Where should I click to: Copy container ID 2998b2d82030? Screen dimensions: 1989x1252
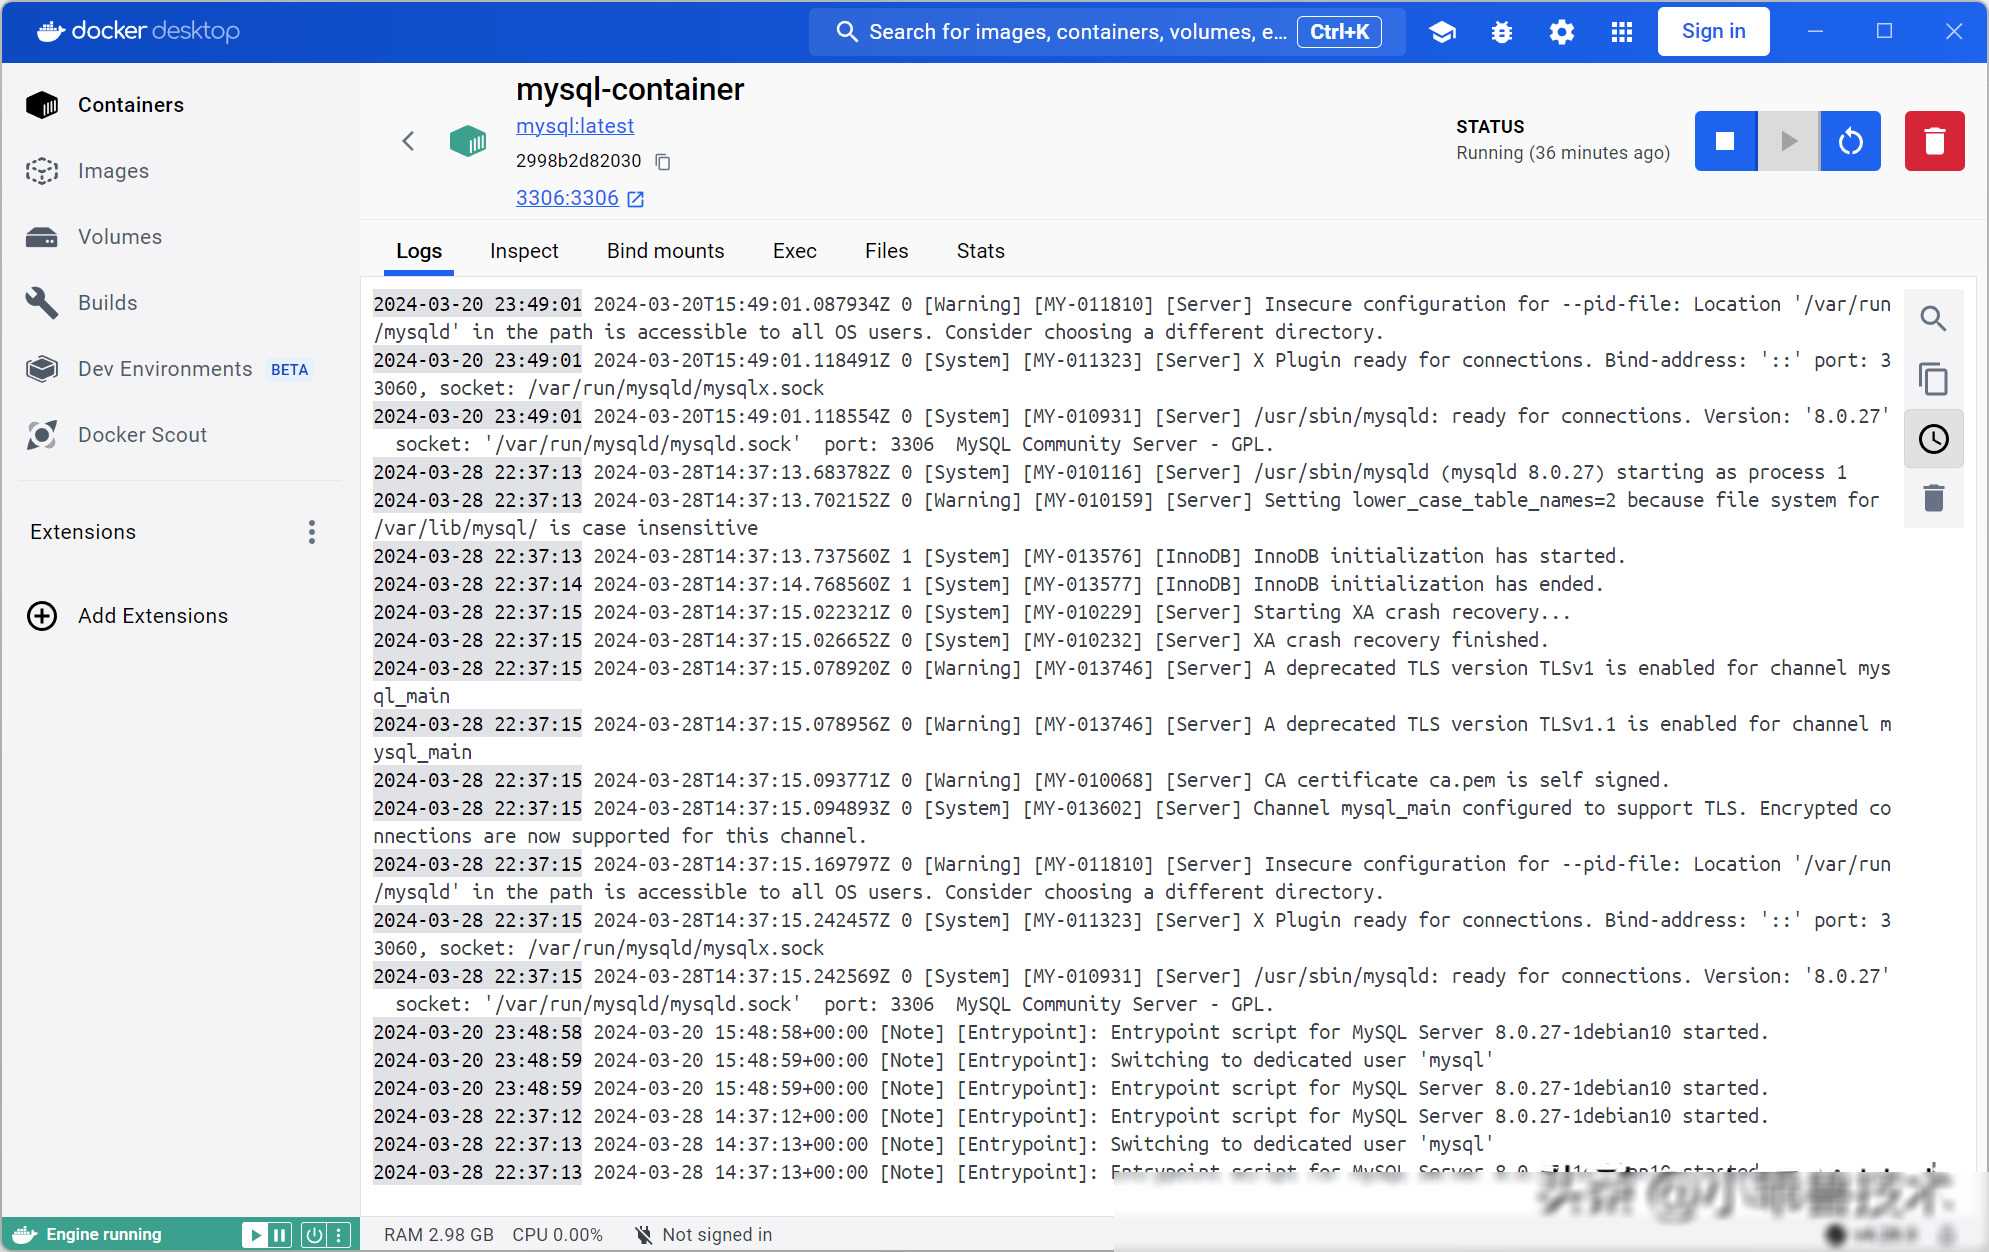coord(662,161)
